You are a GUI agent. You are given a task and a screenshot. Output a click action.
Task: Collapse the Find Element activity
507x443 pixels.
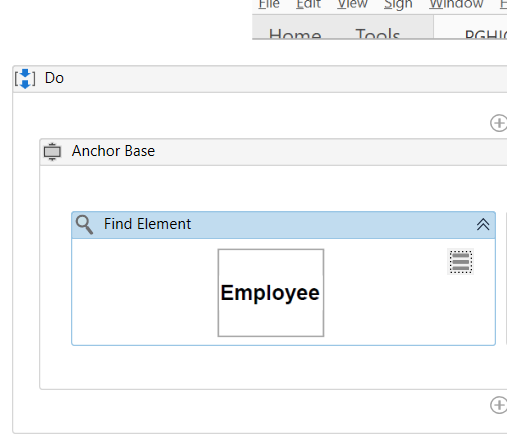(x=483, y=224)
